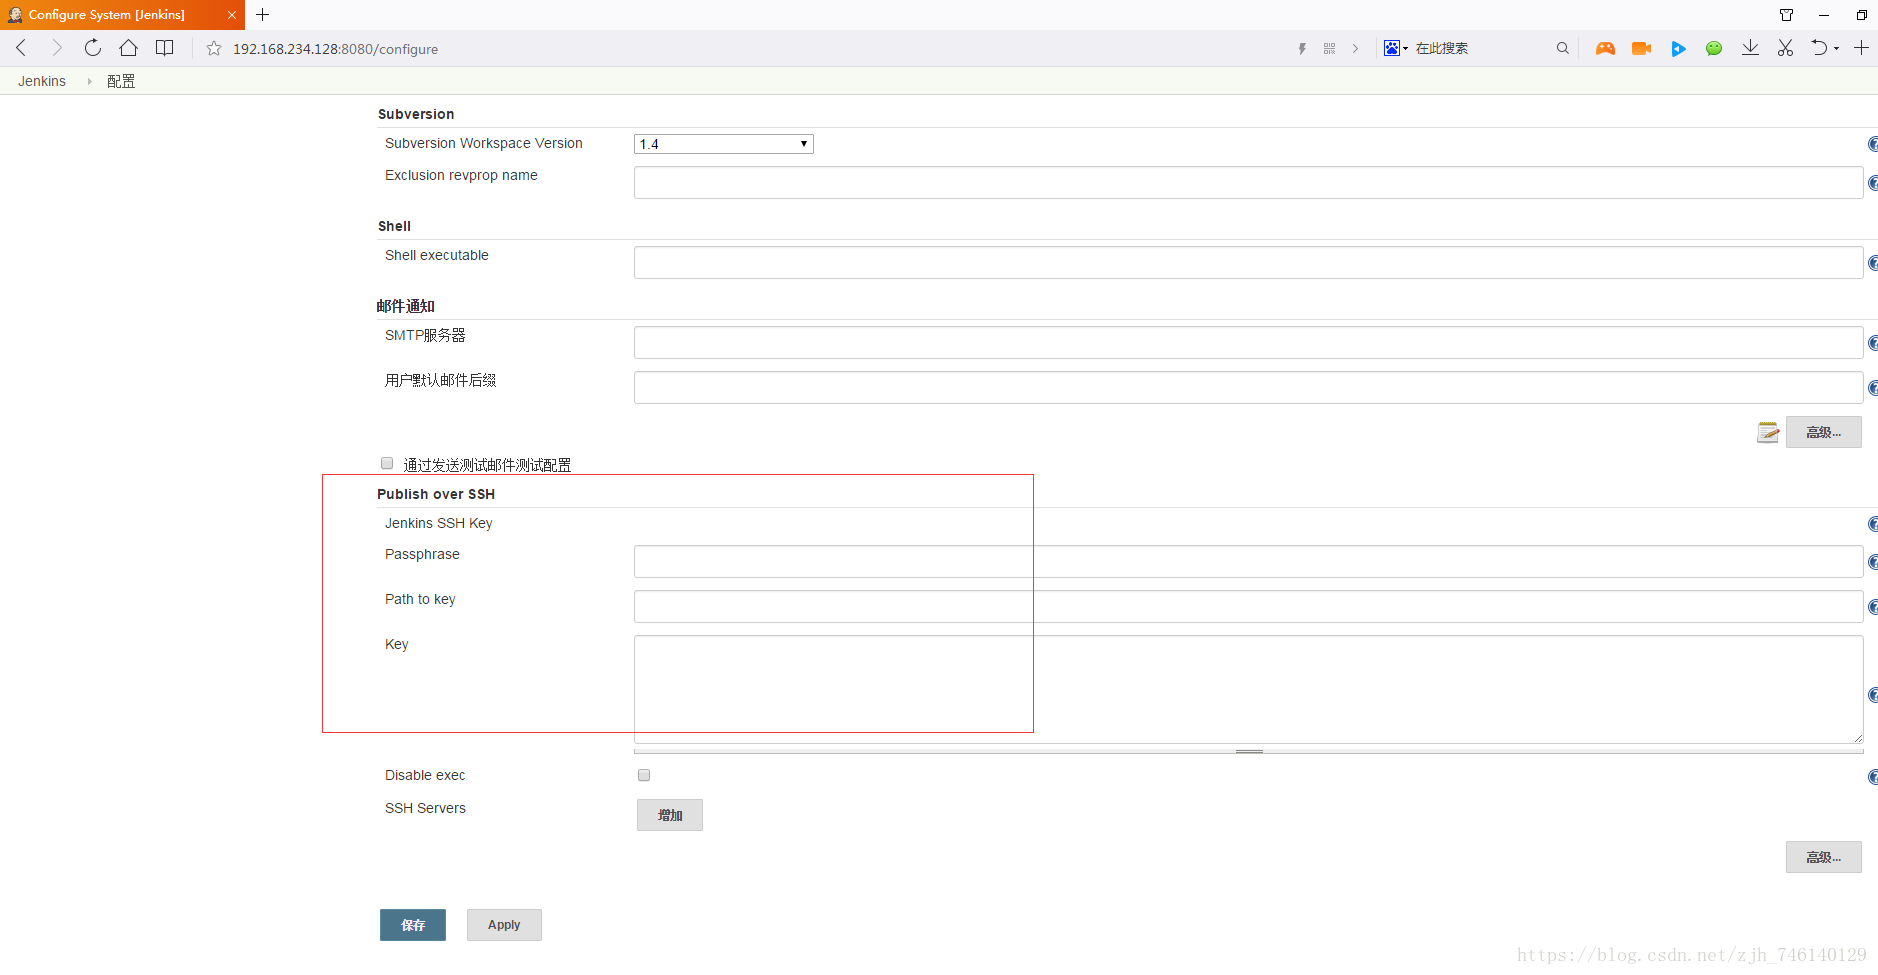Screen dimensions: 1878x975
Task: Click the 保存 save button
Action: 413,925
